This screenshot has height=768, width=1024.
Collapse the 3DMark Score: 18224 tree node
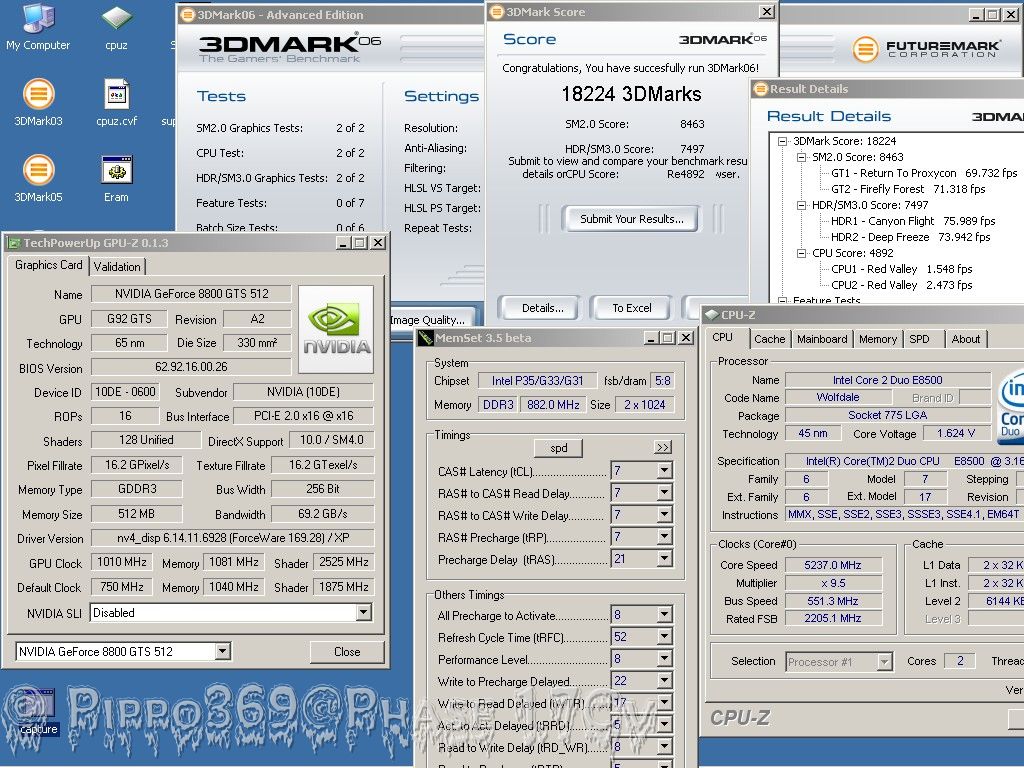782,141
